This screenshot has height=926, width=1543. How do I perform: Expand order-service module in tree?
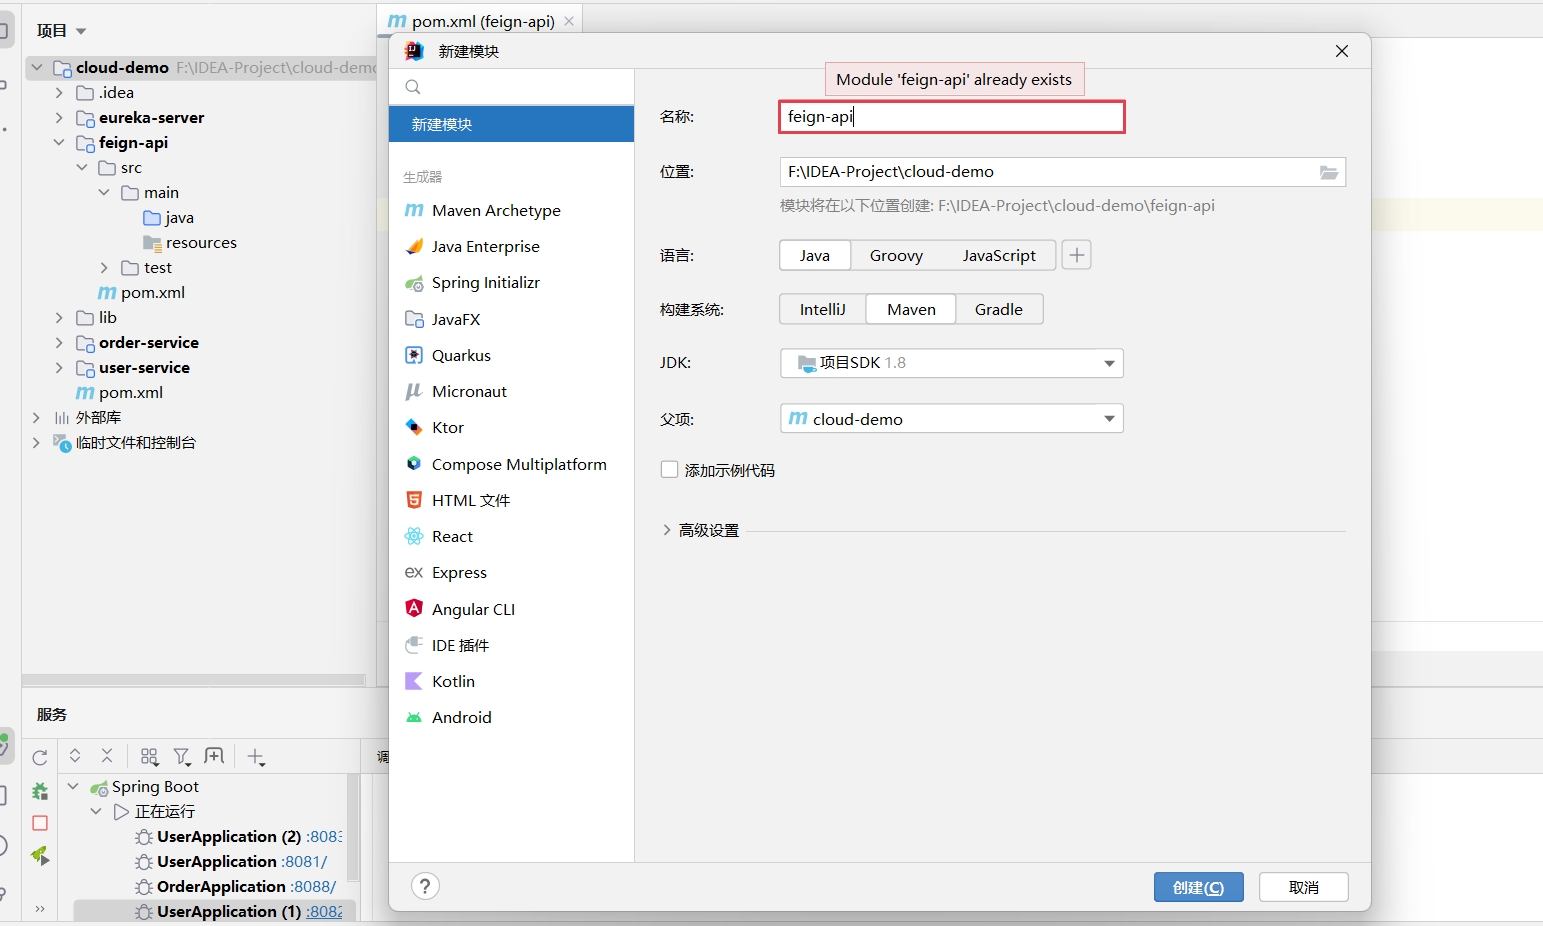[59, 342]
